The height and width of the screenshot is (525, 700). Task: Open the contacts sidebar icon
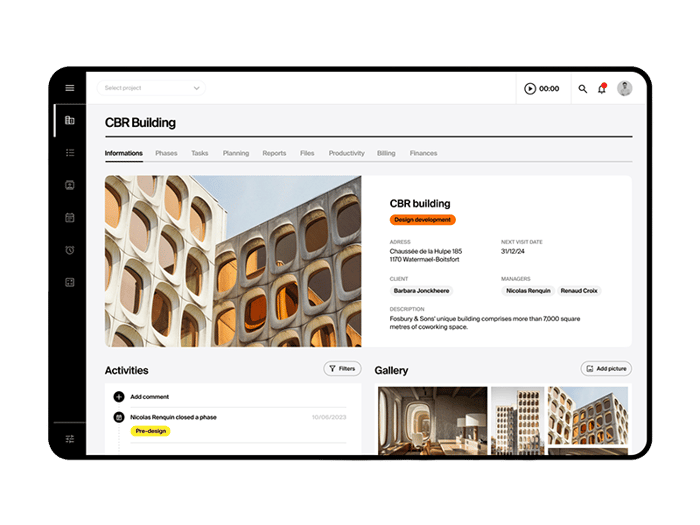click(x=70, y=185)
